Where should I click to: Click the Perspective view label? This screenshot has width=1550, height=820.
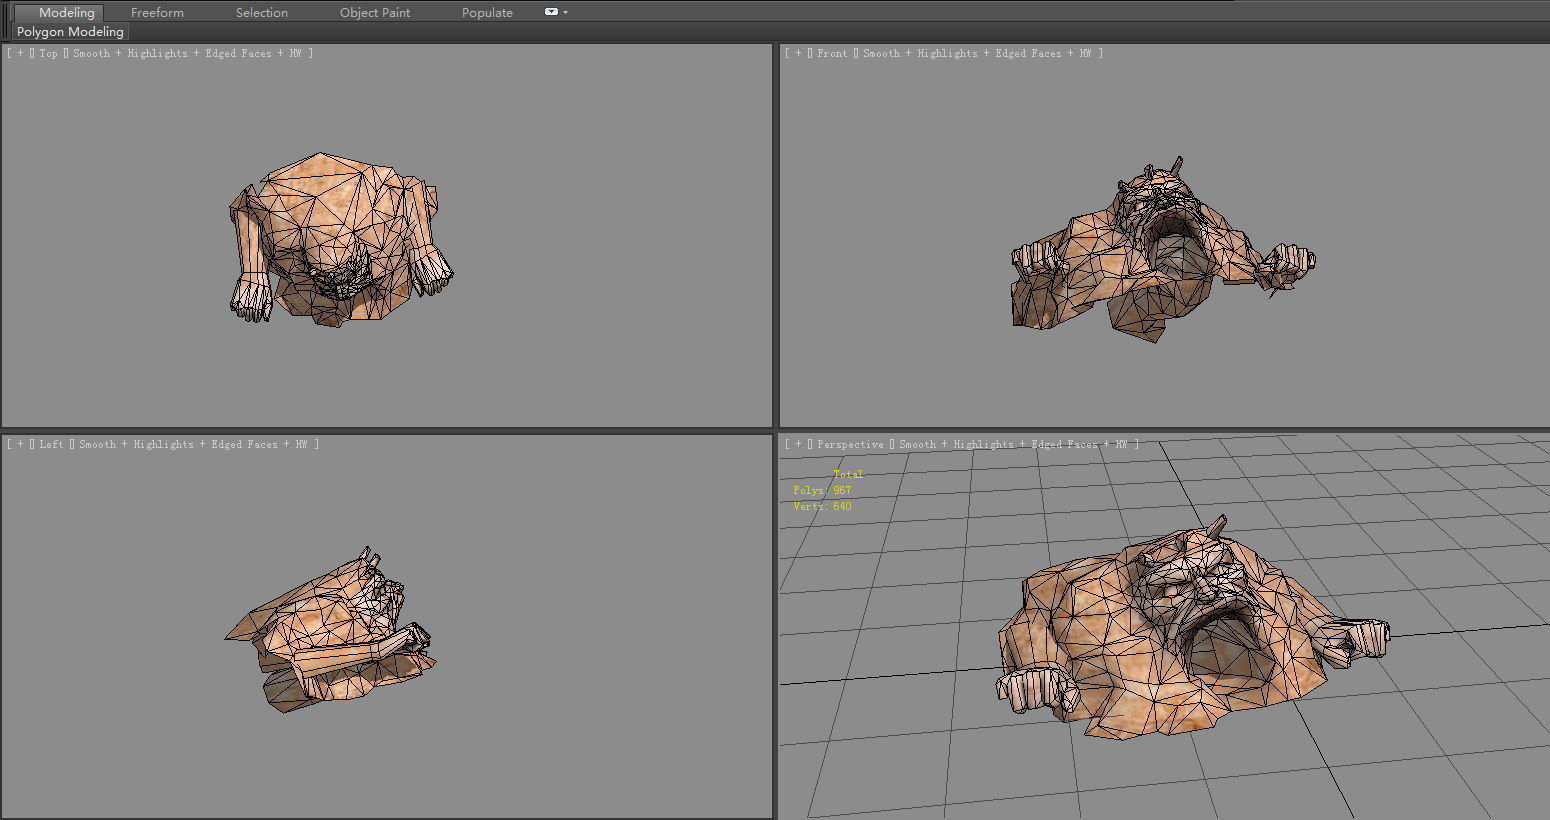850,444
